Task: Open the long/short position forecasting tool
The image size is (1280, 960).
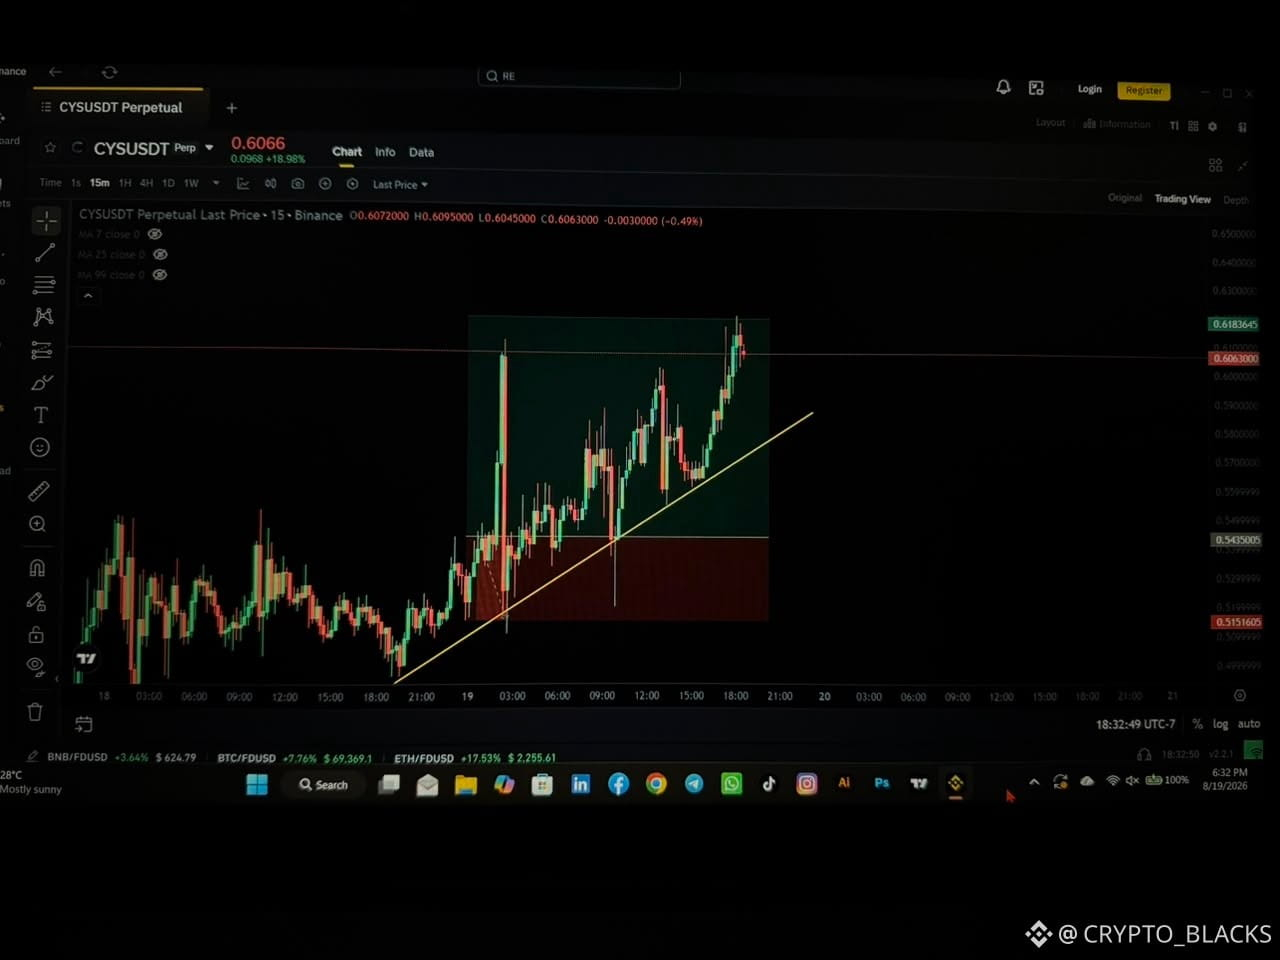Action: click(42, 350)
